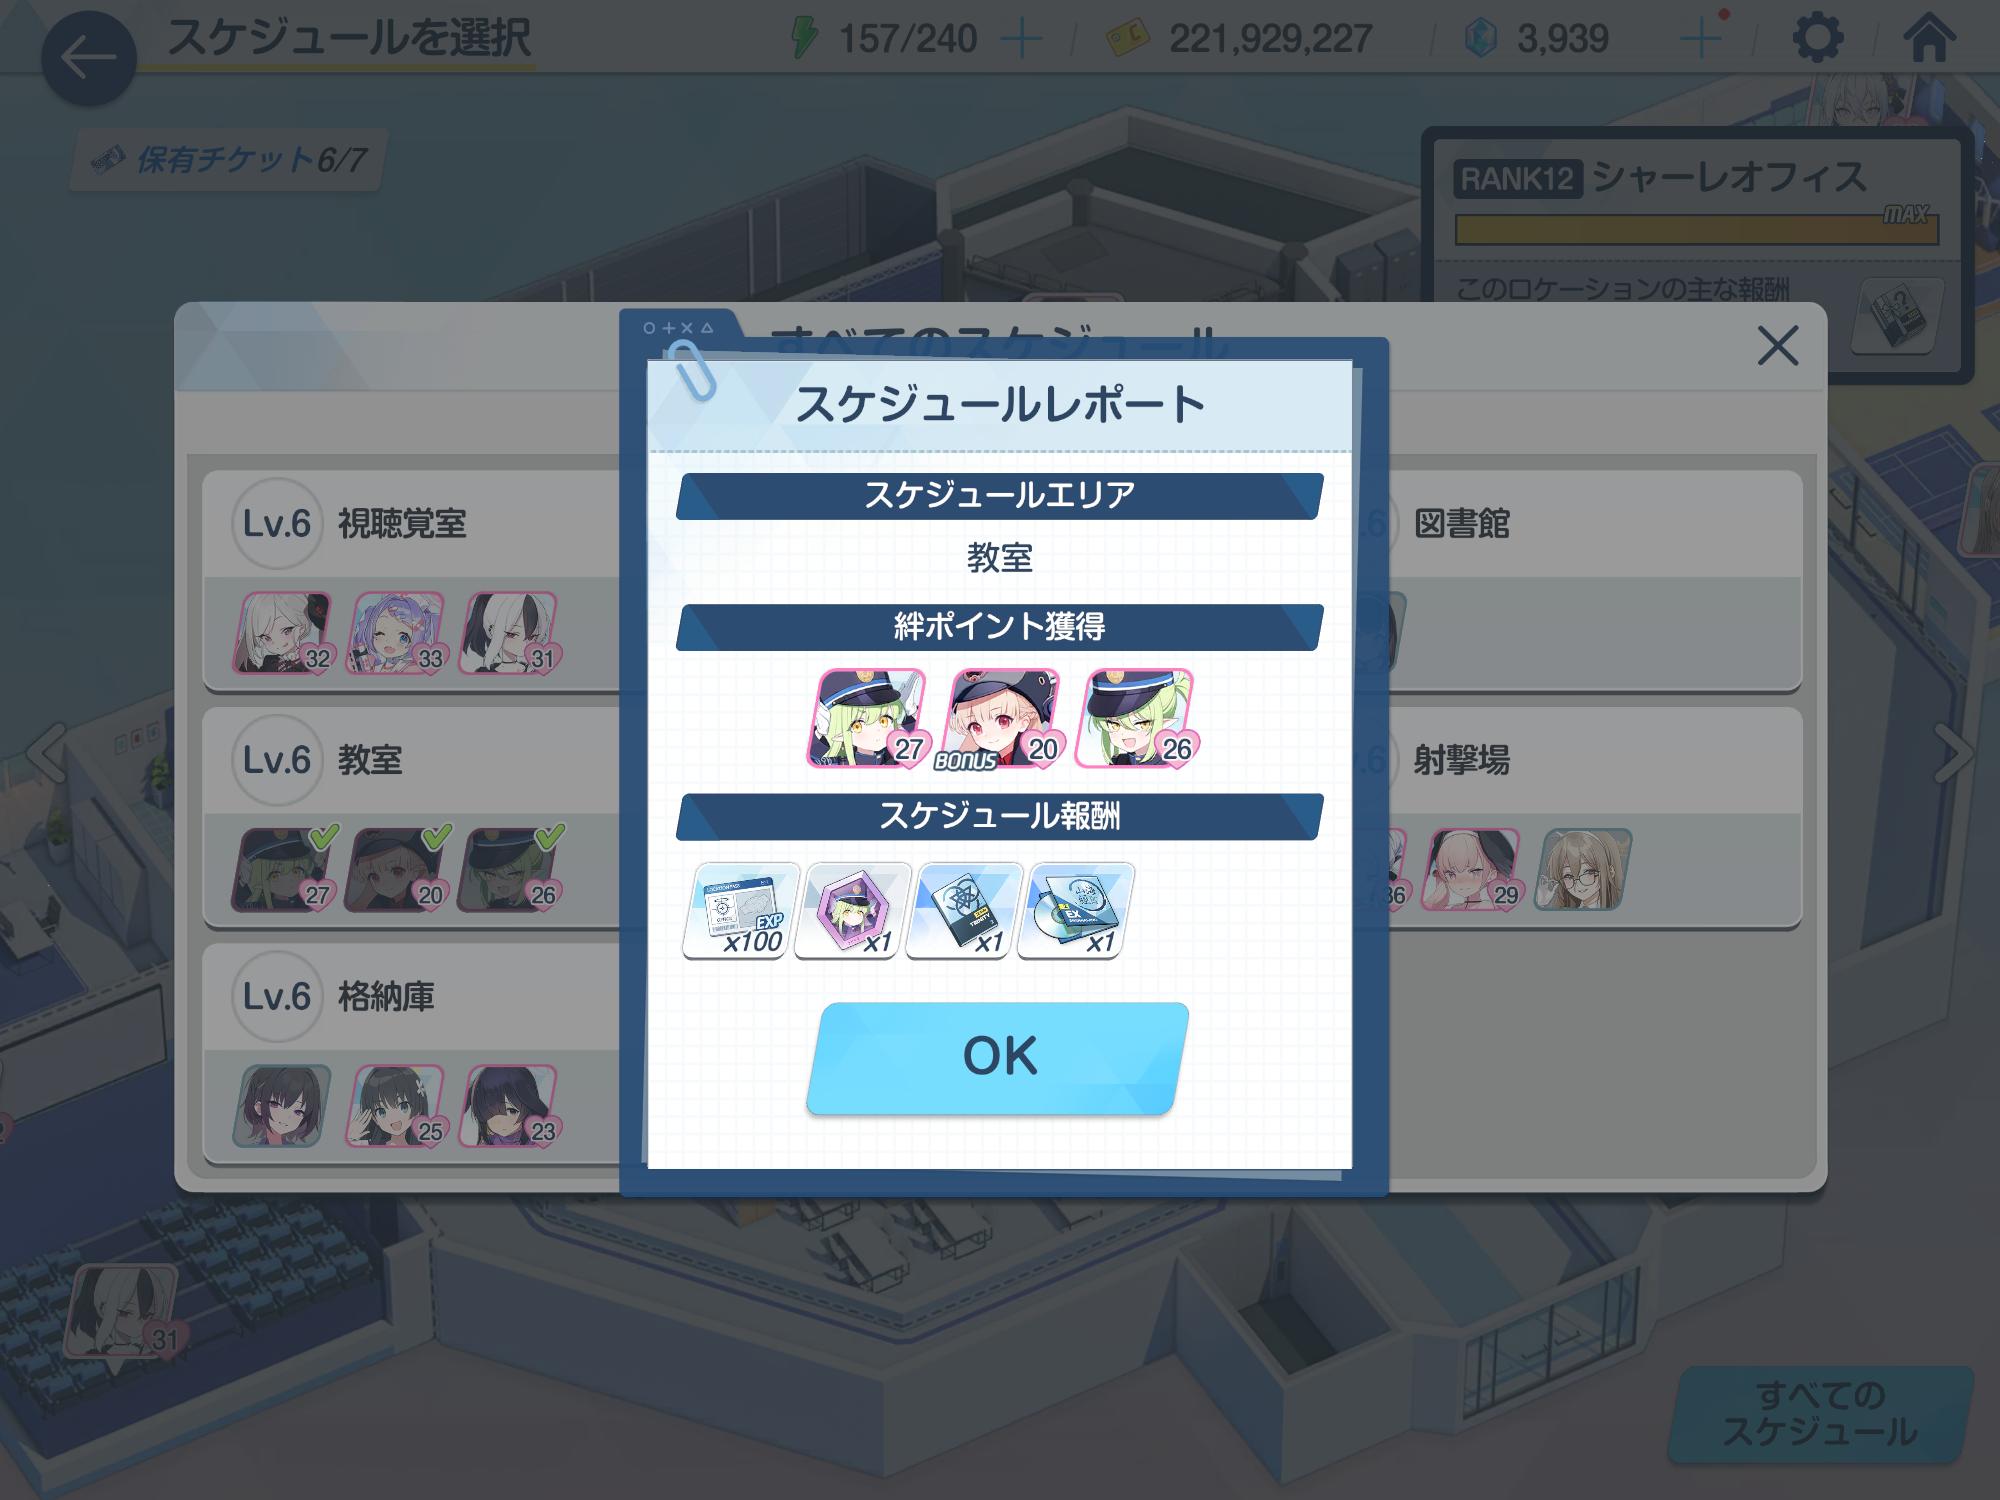Select the Trinity tech notes reward
This screenshot has height=1500, width=2000.
click(x=965, y=911)
